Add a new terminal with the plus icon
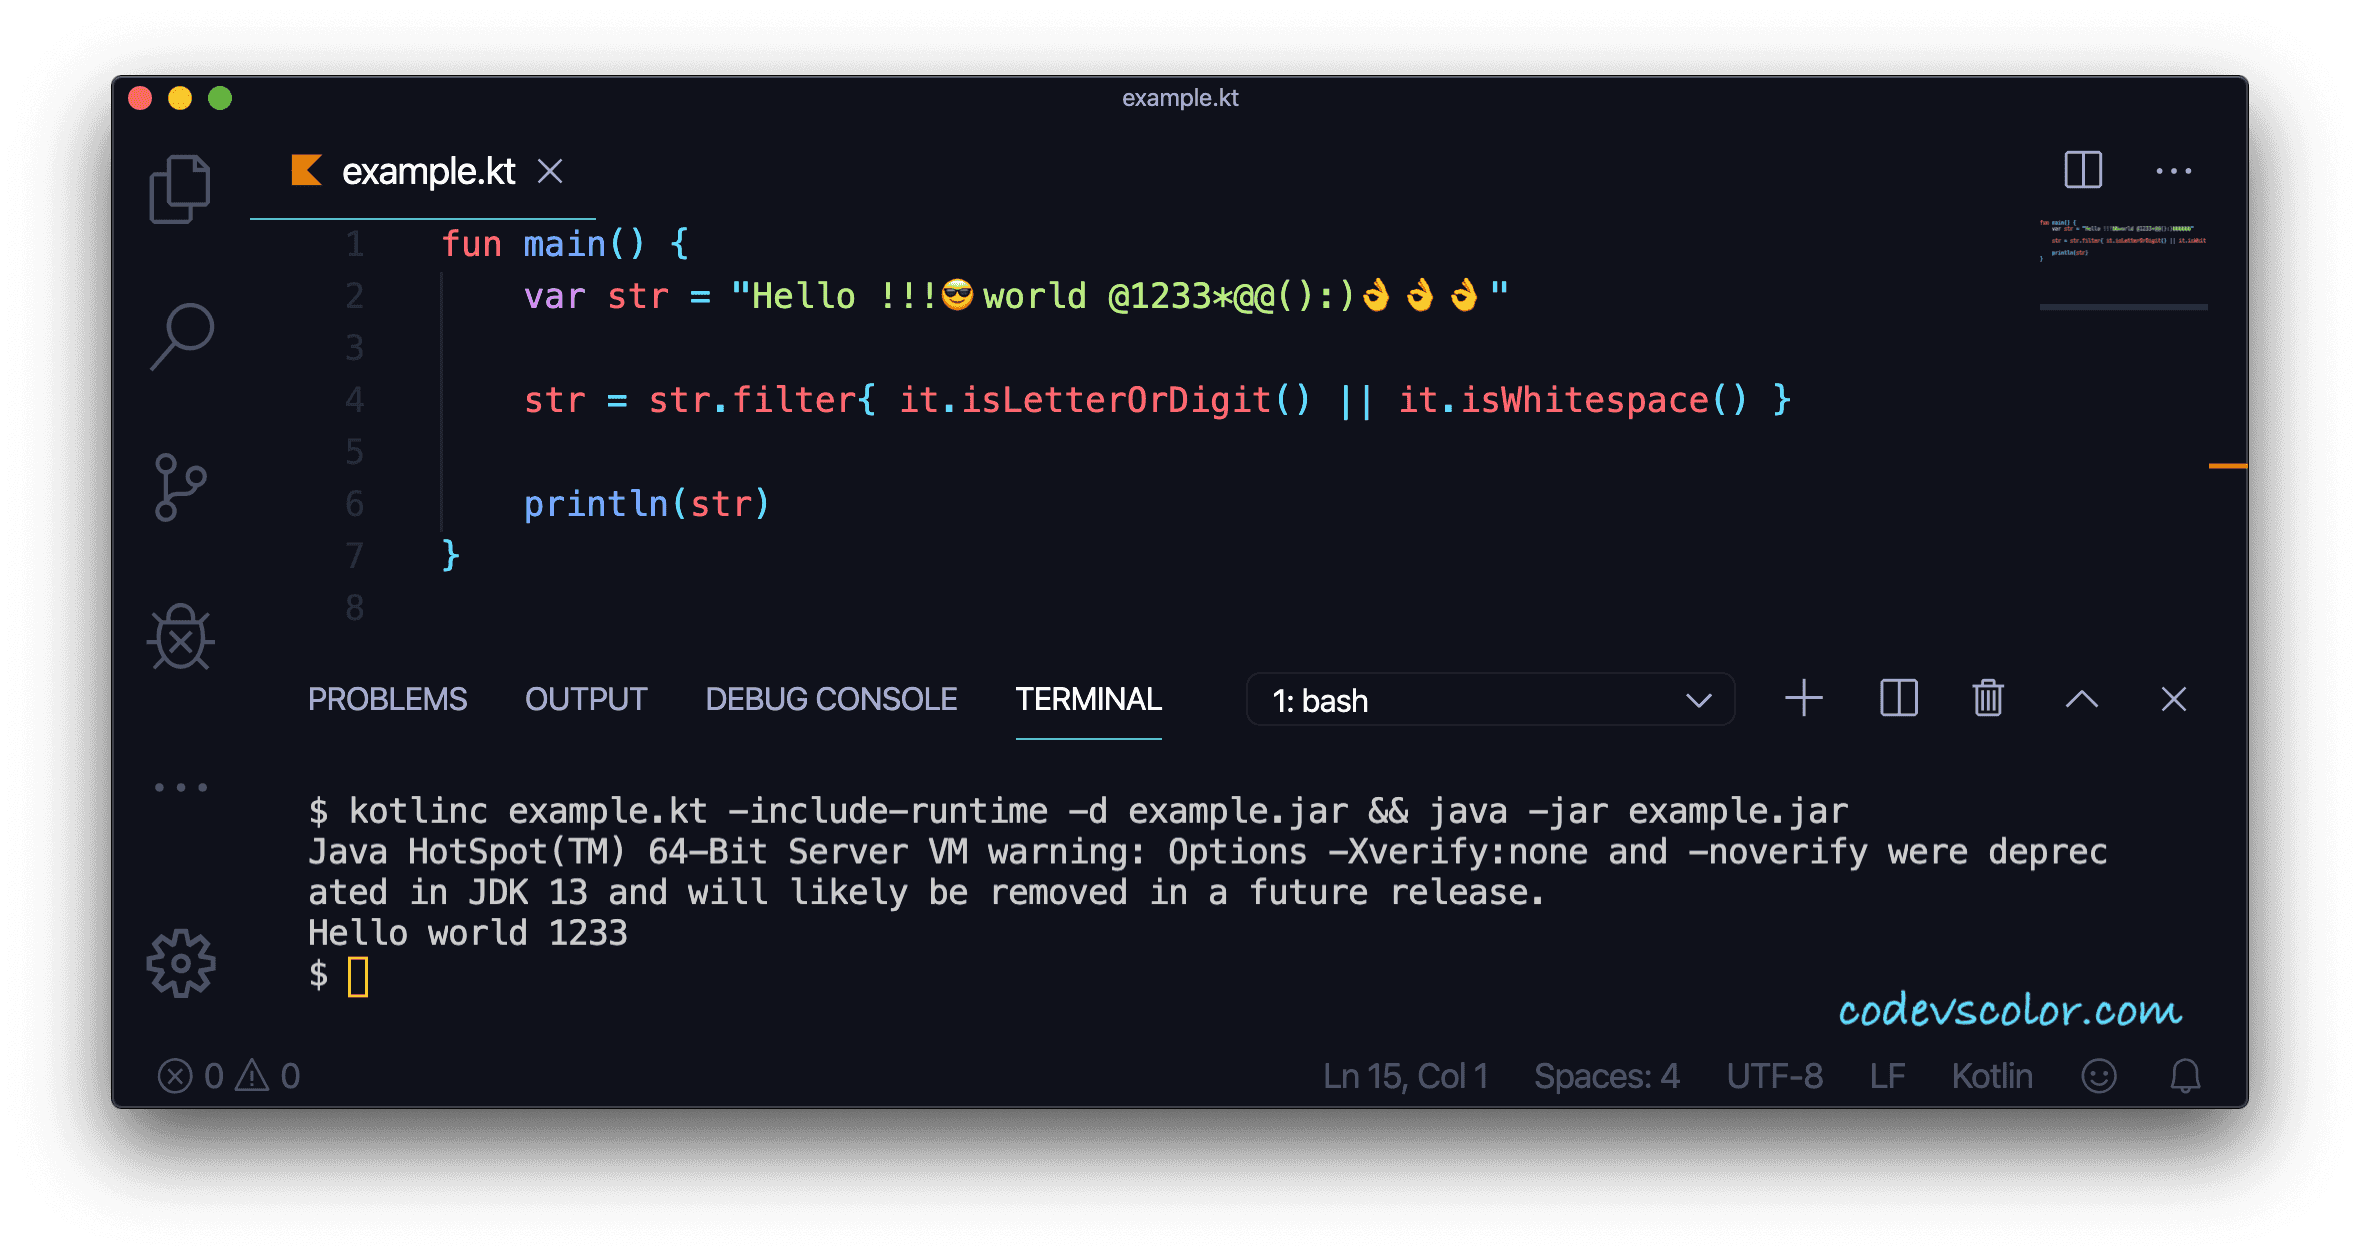Viewport: 2360px width, 1256px height. [x=1804, y=698]
